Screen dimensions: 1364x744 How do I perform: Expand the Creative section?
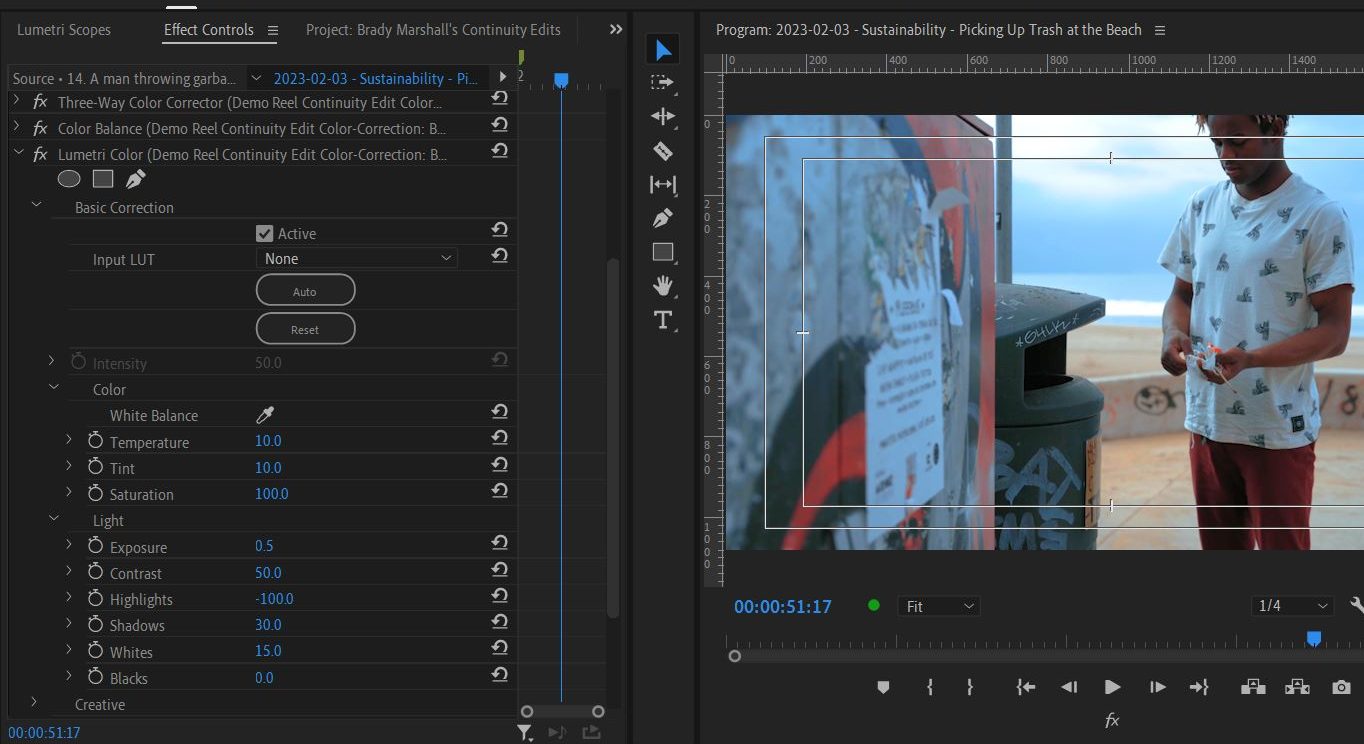(x=34, y=703)
